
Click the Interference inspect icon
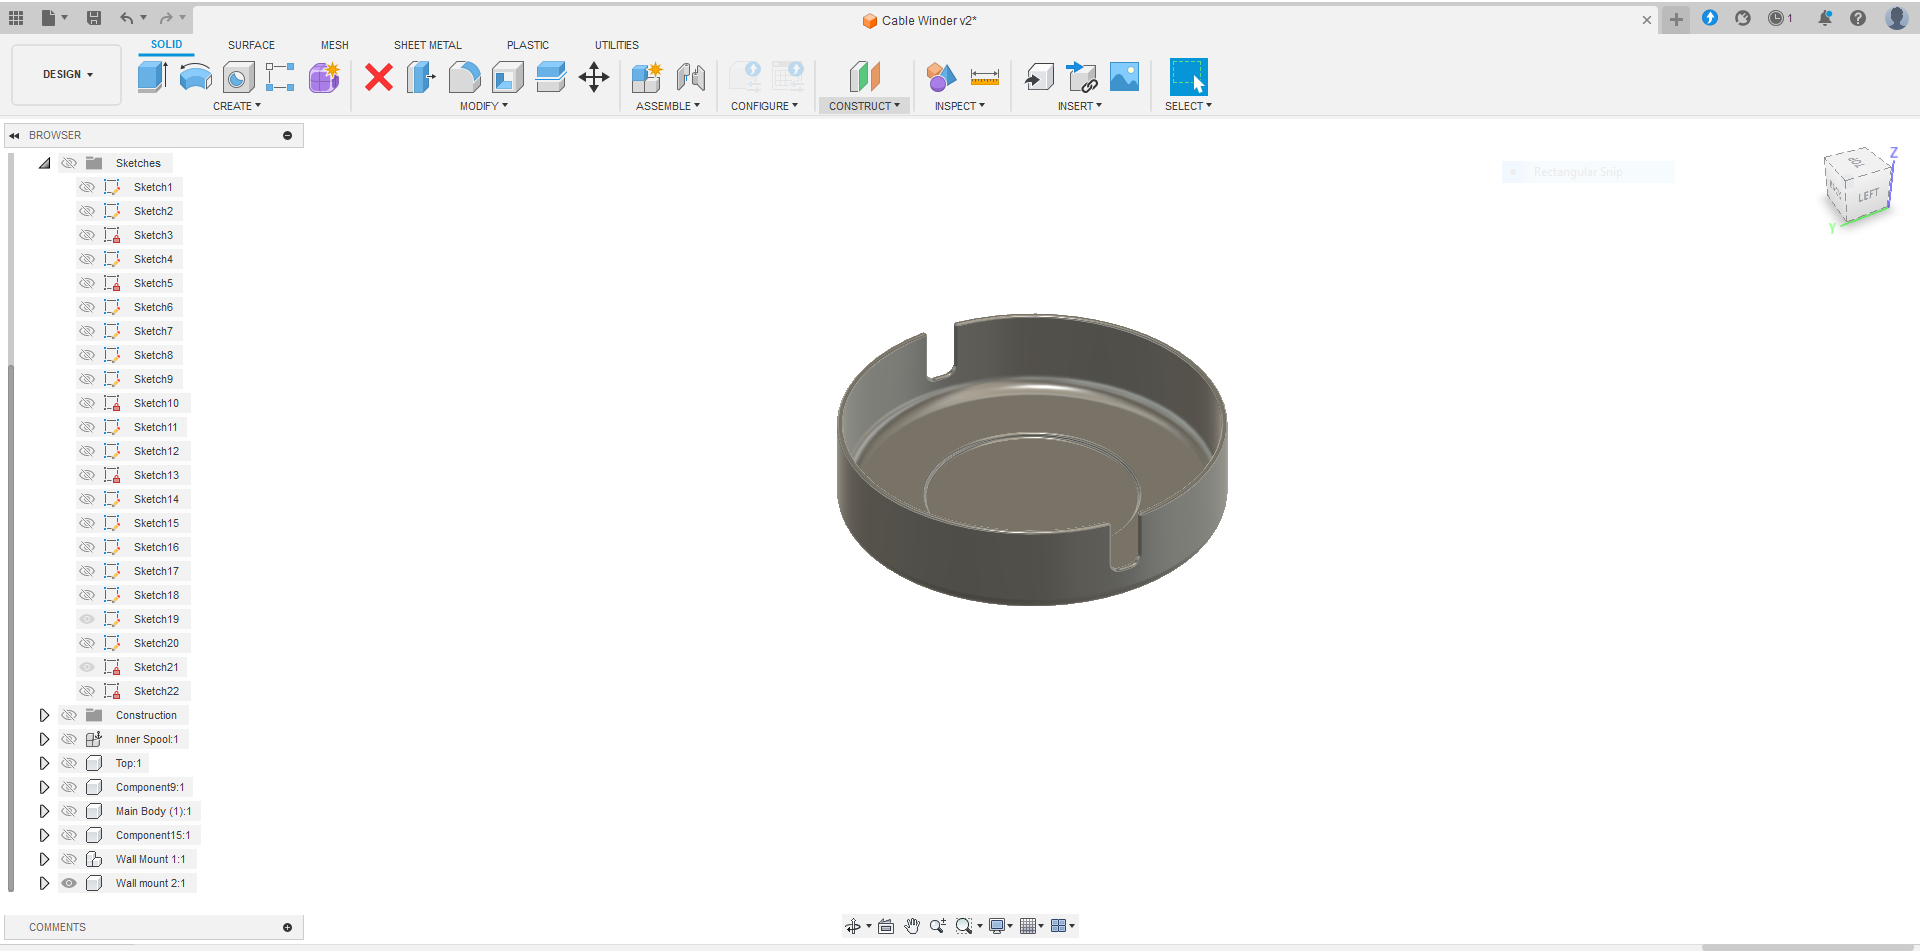pos(941,77)
